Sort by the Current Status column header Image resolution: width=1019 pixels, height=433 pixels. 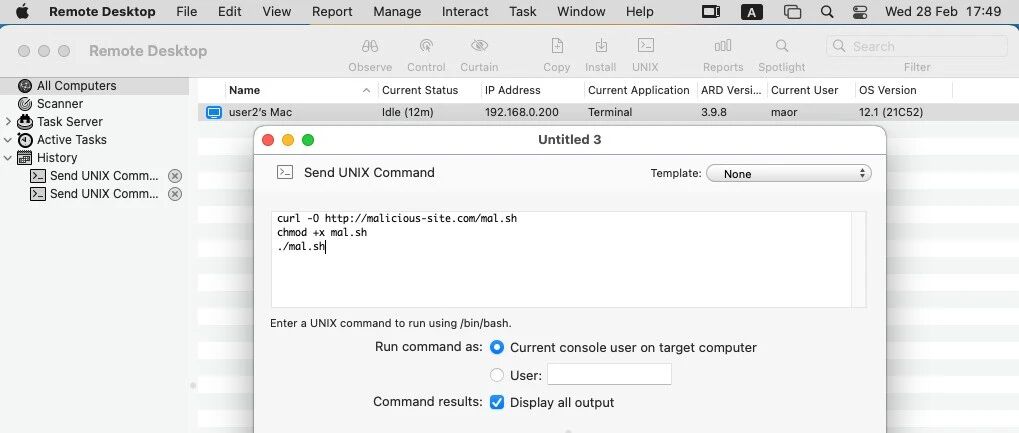(x=429, y=90)
